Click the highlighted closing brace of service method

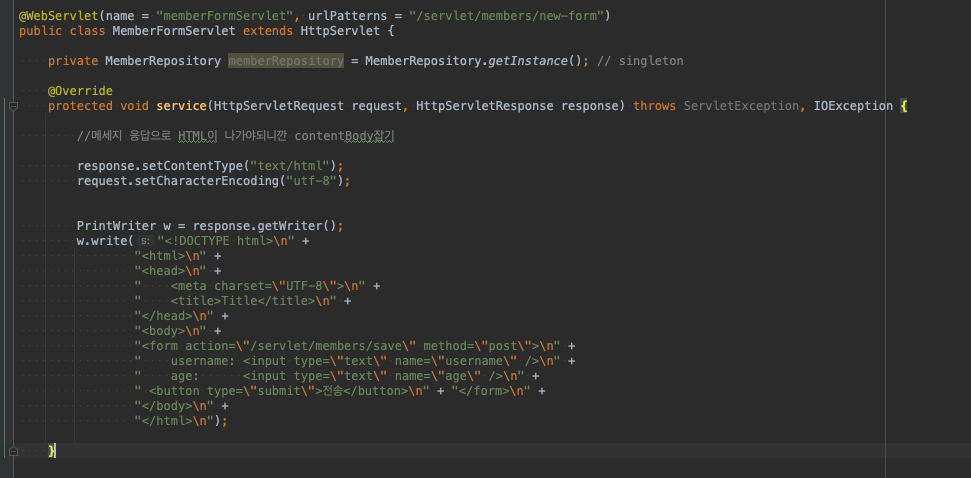point(52,451)
